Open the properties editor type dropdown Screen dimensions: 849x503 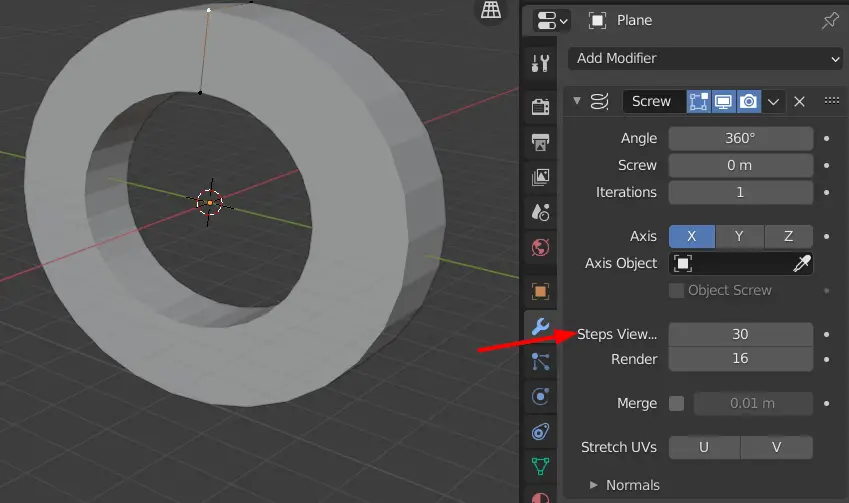551,21
